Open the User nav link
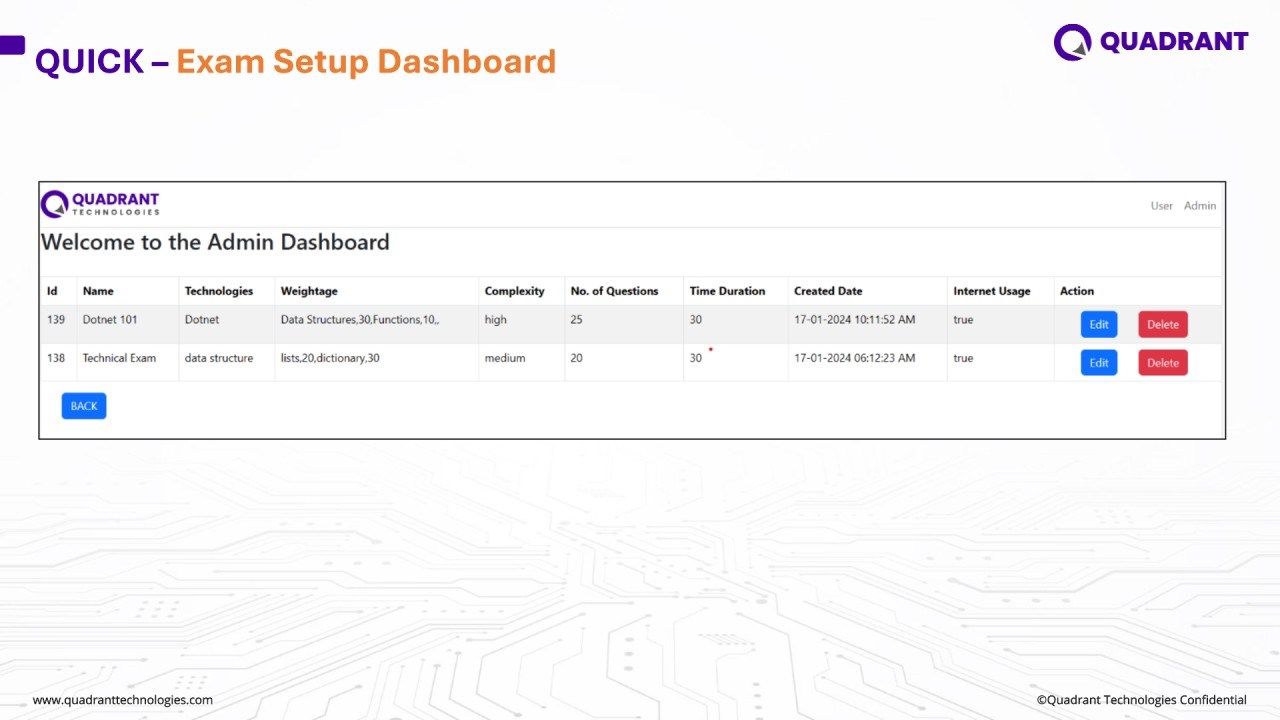 [1161, 206]
